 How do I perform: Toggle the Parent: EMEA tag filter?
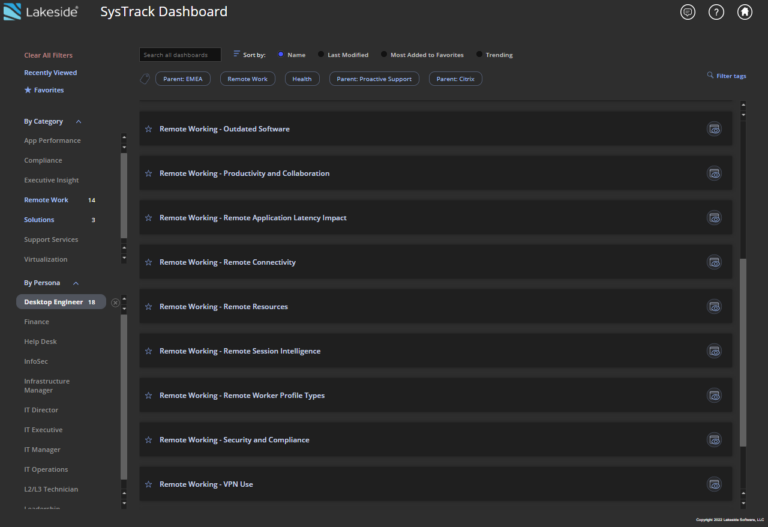click(183, 79)
